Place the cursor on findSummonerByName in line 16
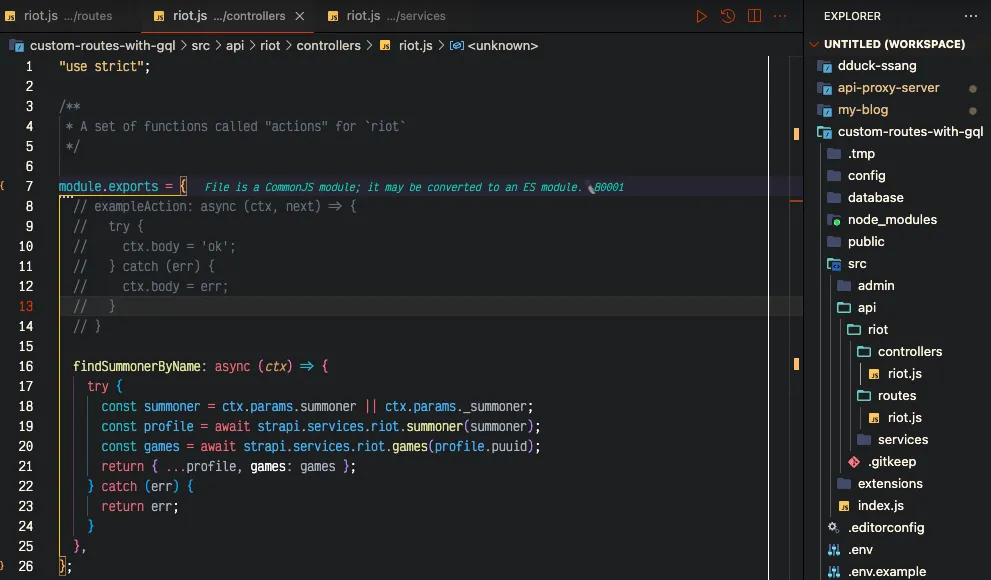 tap(136, 366)
